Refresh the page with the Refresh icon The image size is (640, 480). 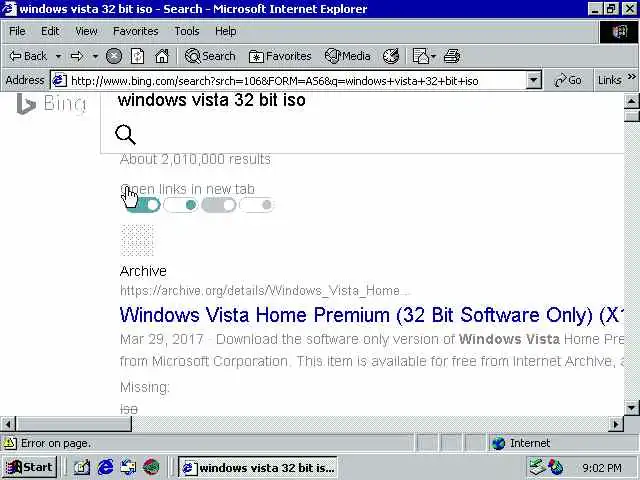(138, 56)
